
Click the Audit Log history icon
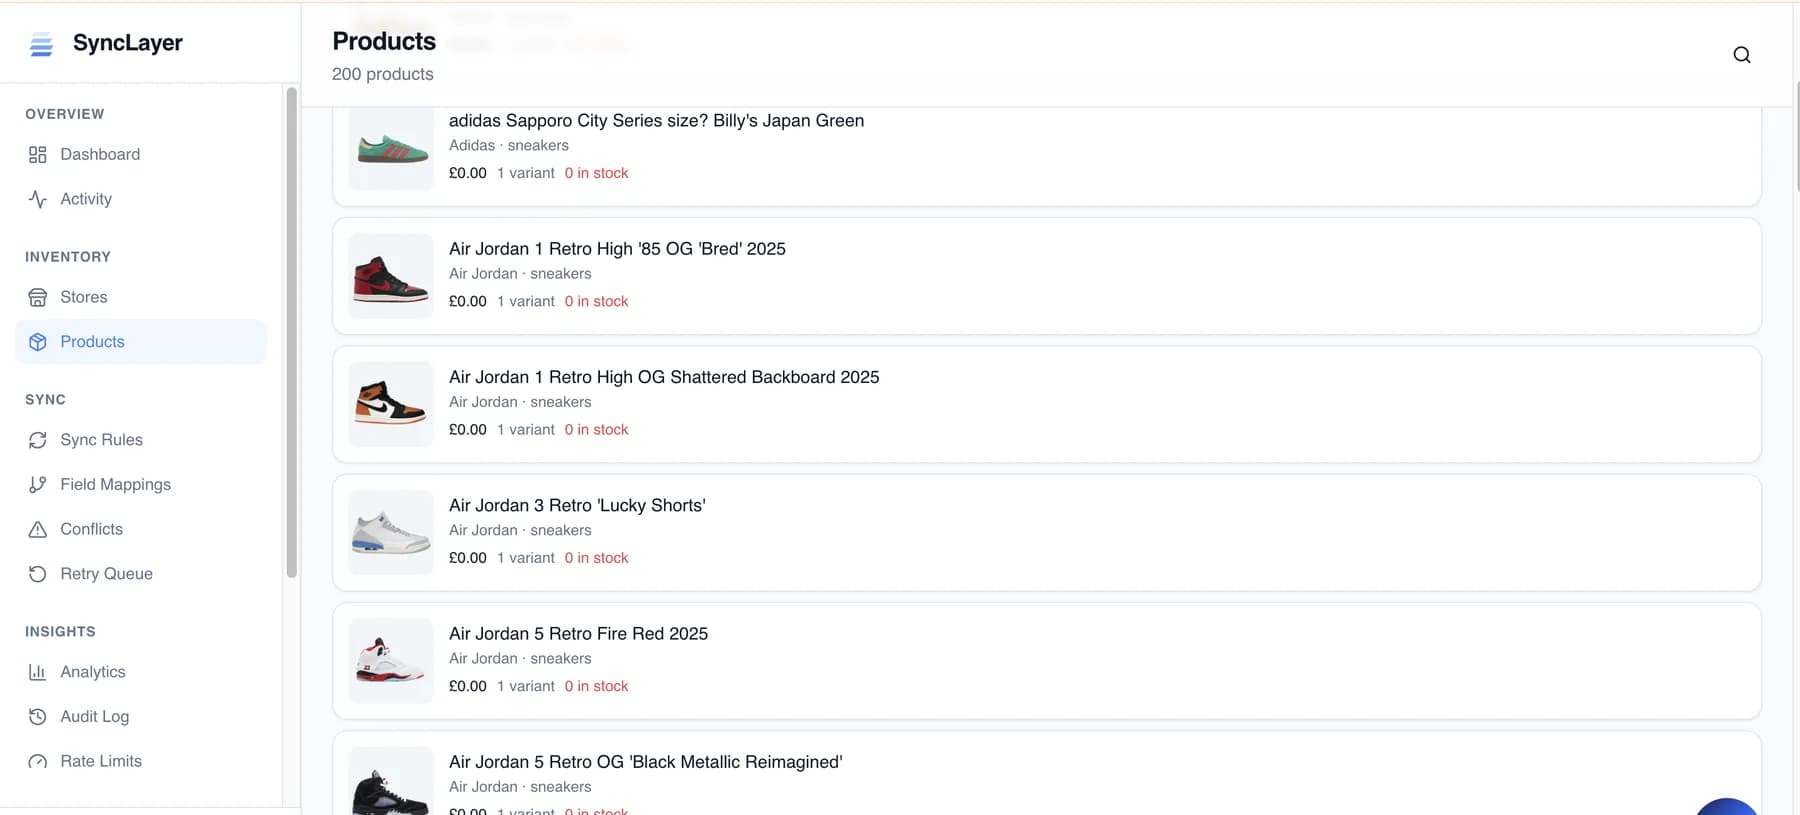pyautogui.click(x=38, y=716)
